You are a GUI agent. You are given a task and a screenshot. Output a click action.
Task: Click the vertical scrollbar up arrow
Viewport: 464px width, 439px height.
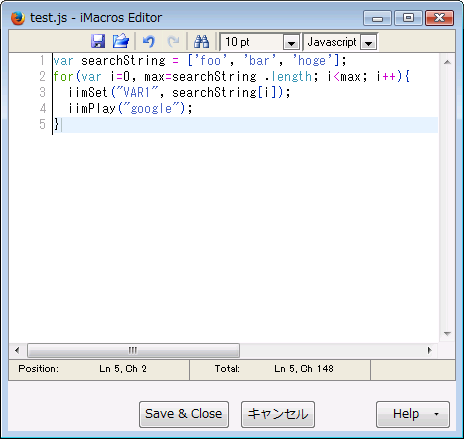447,62
